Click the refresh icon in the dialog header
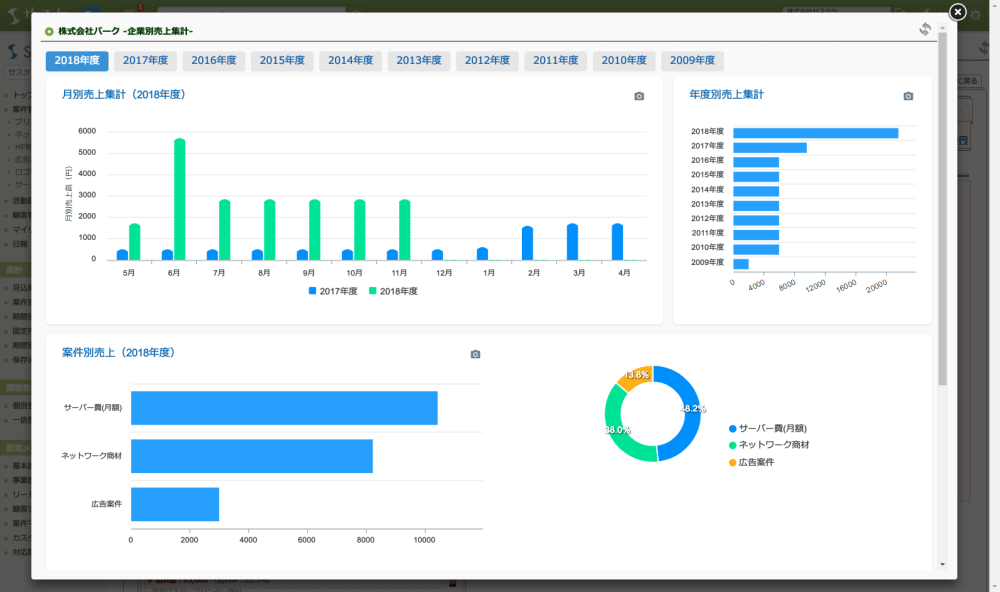Image resolution: width=1000 pixels, height=592 pixels. click(x=925, y=29)
